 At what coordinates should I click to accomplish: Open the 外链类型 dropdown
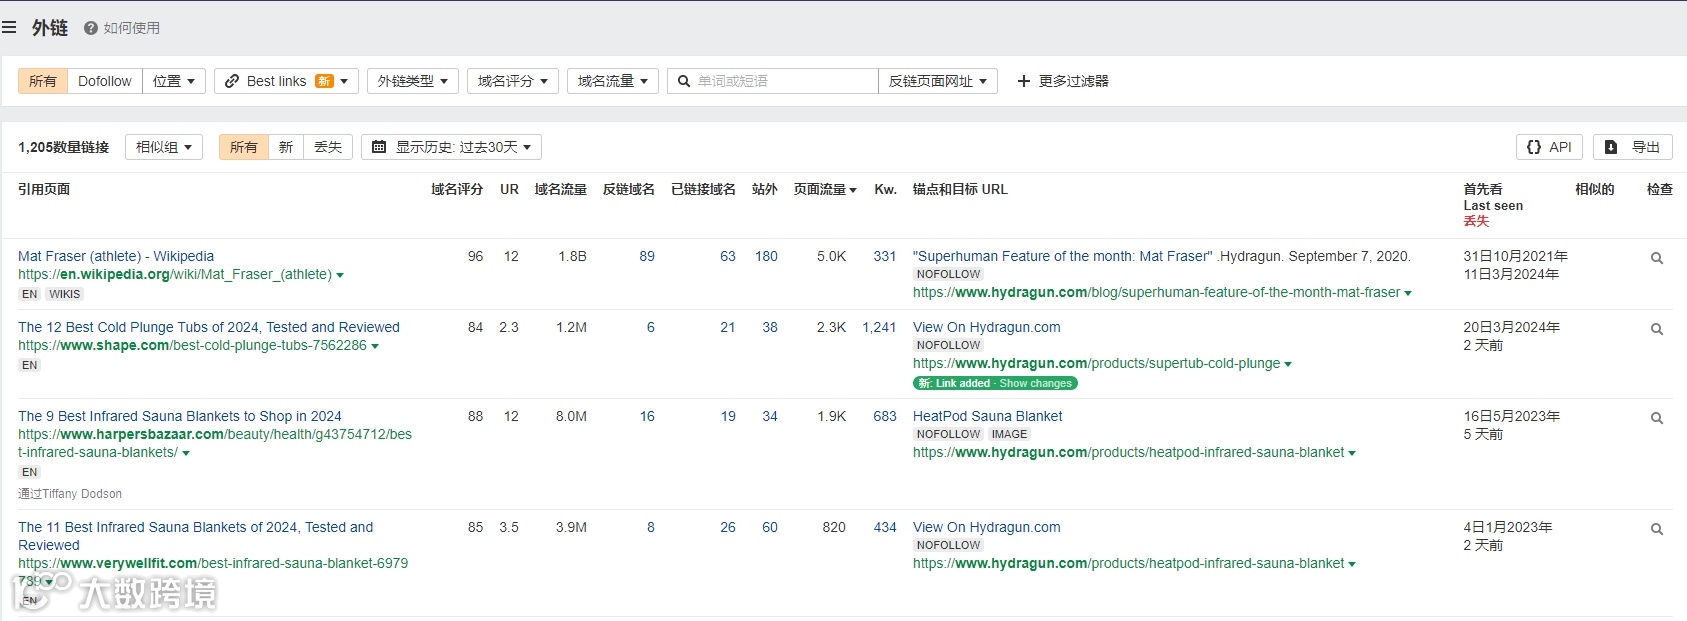click(x=413, y=81)
